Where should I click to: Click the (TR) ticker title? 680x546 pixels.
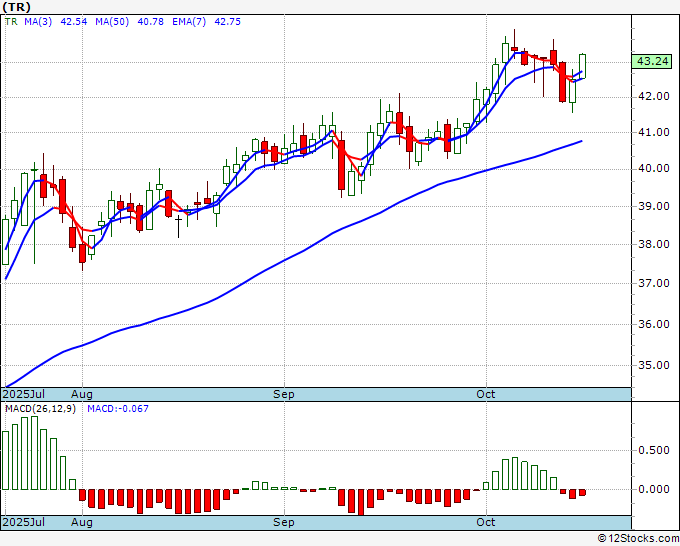[x=17, y=7]
